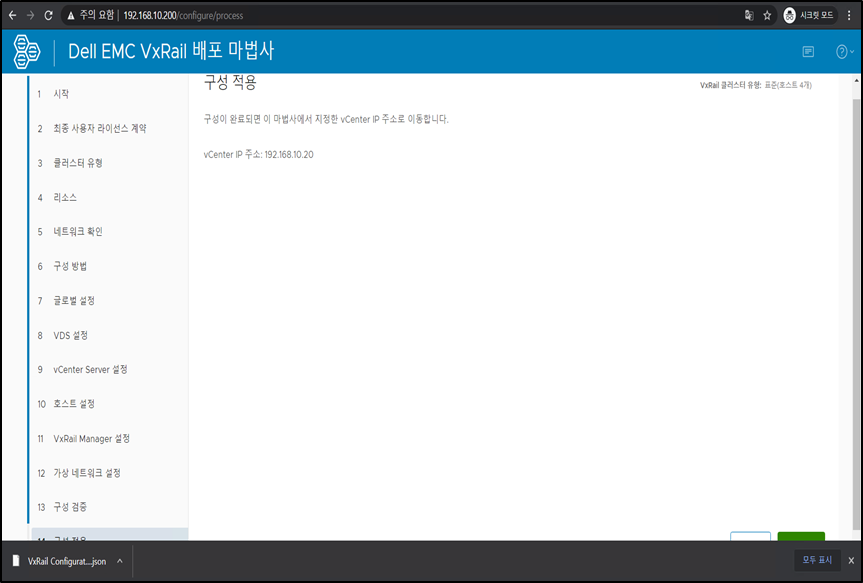The width and height of the screenshot is (863, 583).
Task: Open the help question mark dropdown
Action: pyautogui.click(x=844, y=52)
